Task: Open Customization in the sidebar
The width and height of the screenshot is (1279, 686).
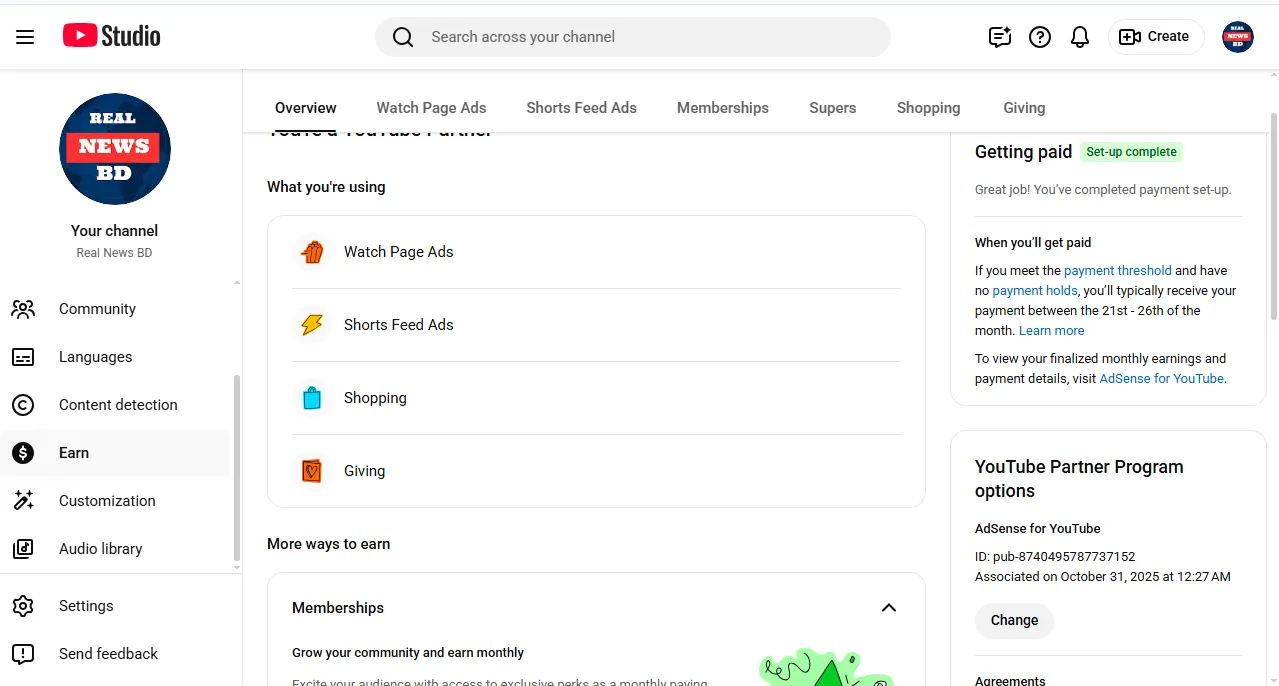Action: [x=115, y=501]
